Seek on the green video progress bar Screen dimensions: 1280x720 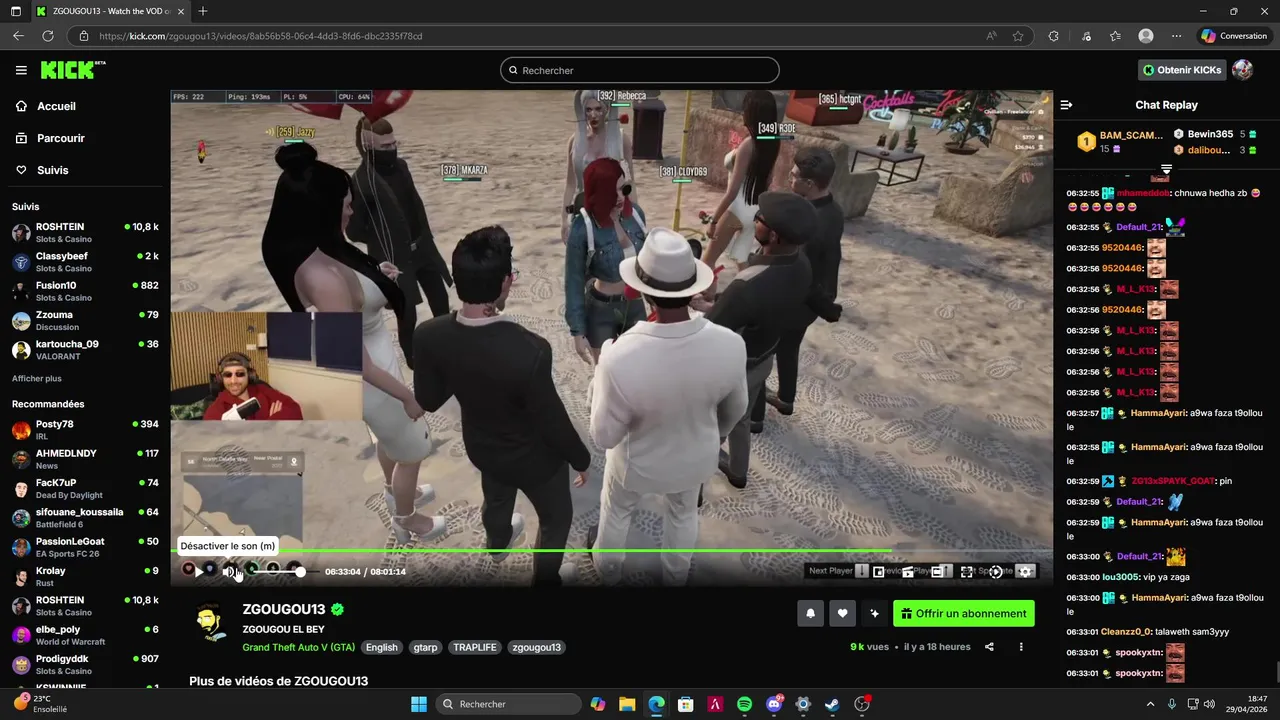[611, 551]
